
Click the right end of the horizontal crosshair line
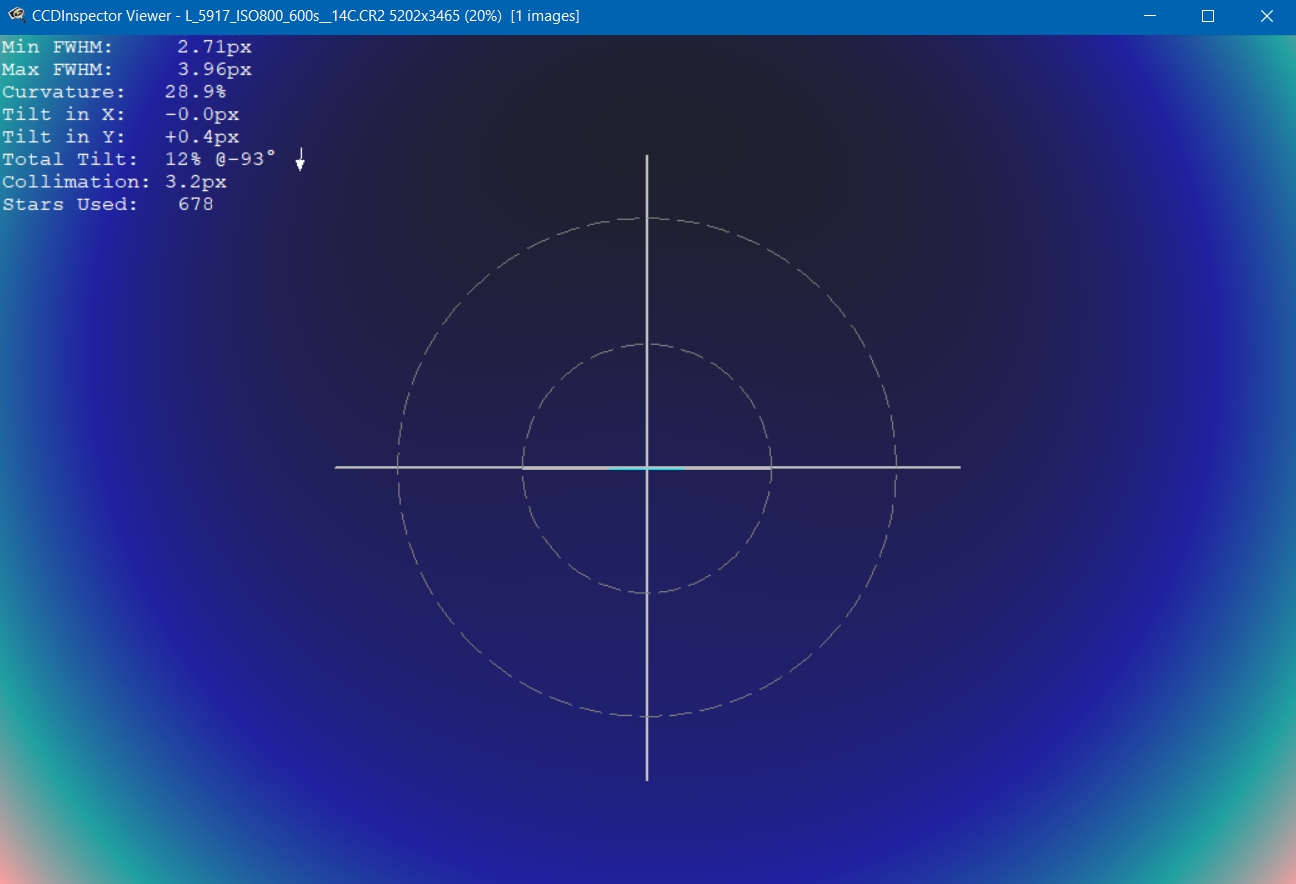click(x=957, y=467)
